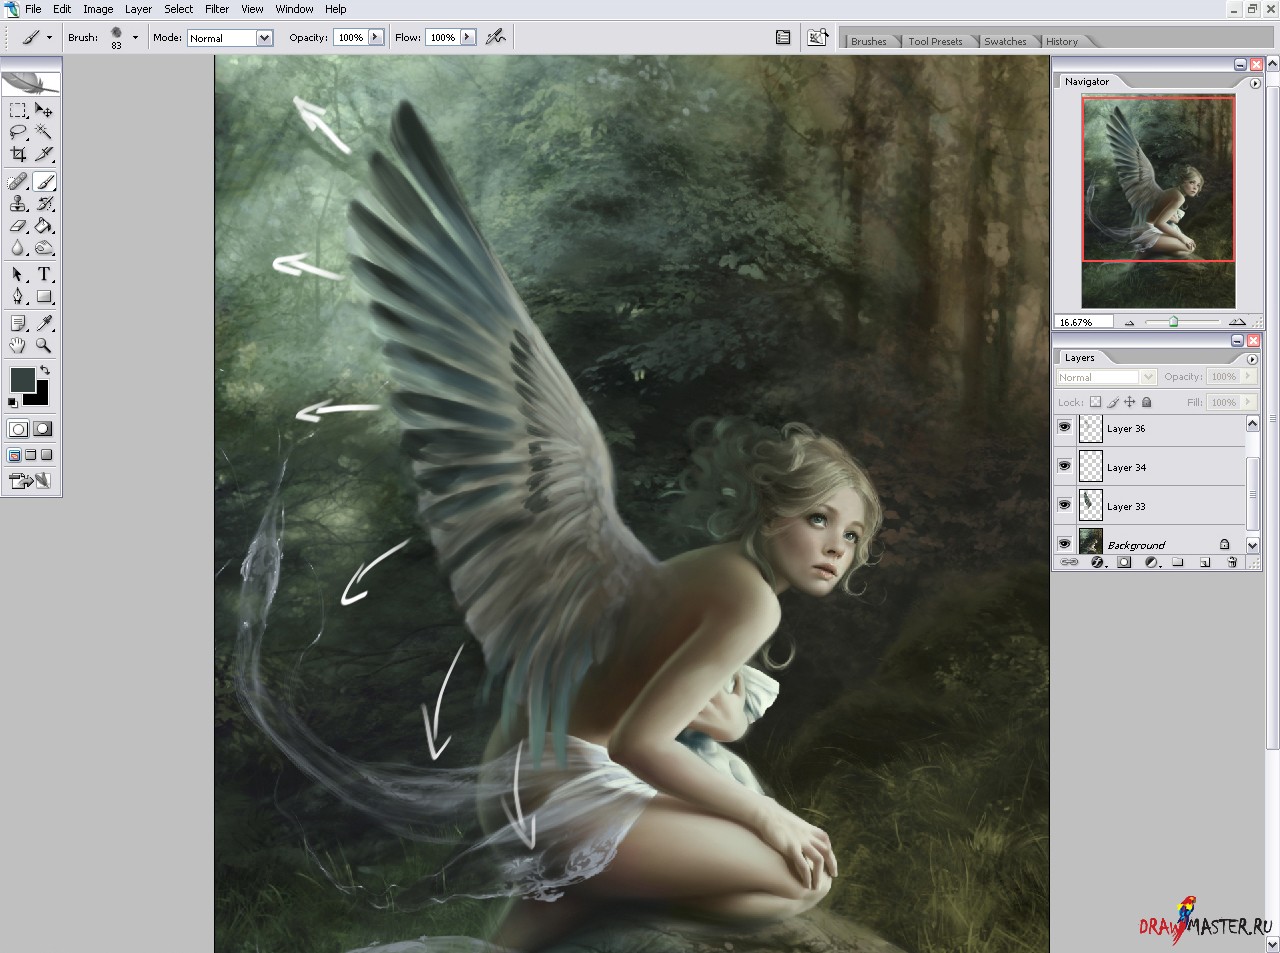The image size is (1280, 953).
Task: Select the Eyedropper tool
Action: [x=44, y=323]
